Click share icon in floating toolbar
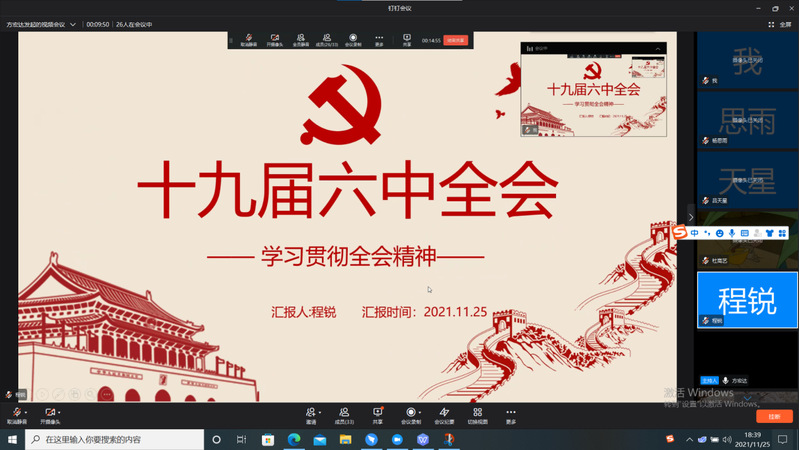Screen dimensions: 799x450 [x=407, y=40]
